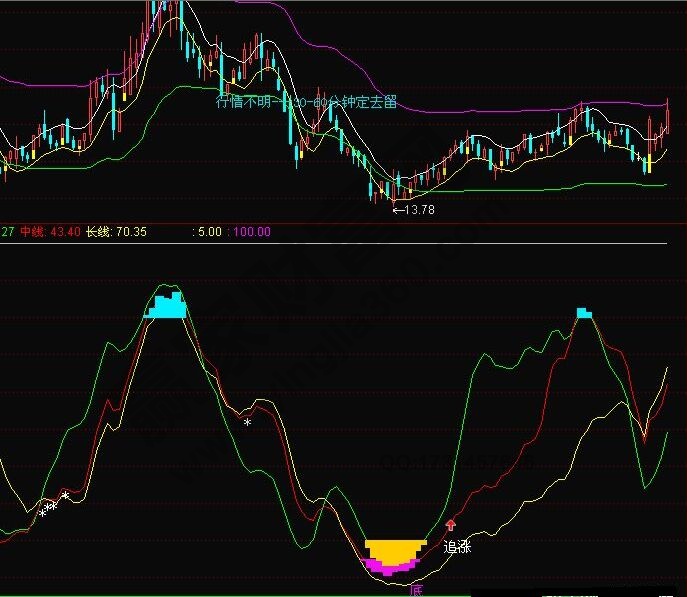687x597 pixels.
Task: Click the green 27 value at left edge
Action: pos(7,232)
